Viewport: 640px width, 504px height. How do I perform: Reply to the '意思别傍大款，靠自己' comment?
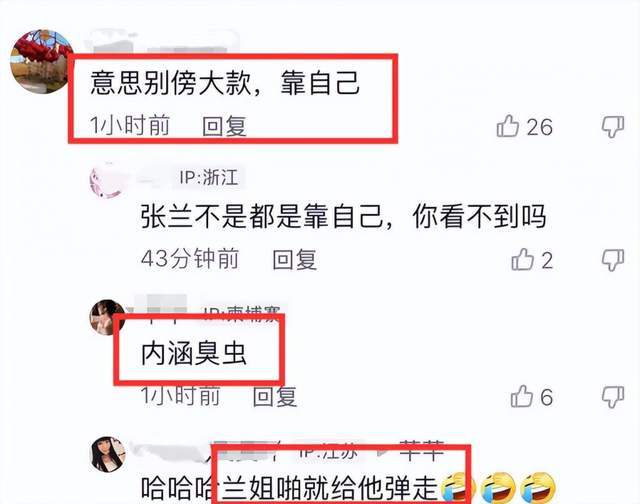(224, 126)
